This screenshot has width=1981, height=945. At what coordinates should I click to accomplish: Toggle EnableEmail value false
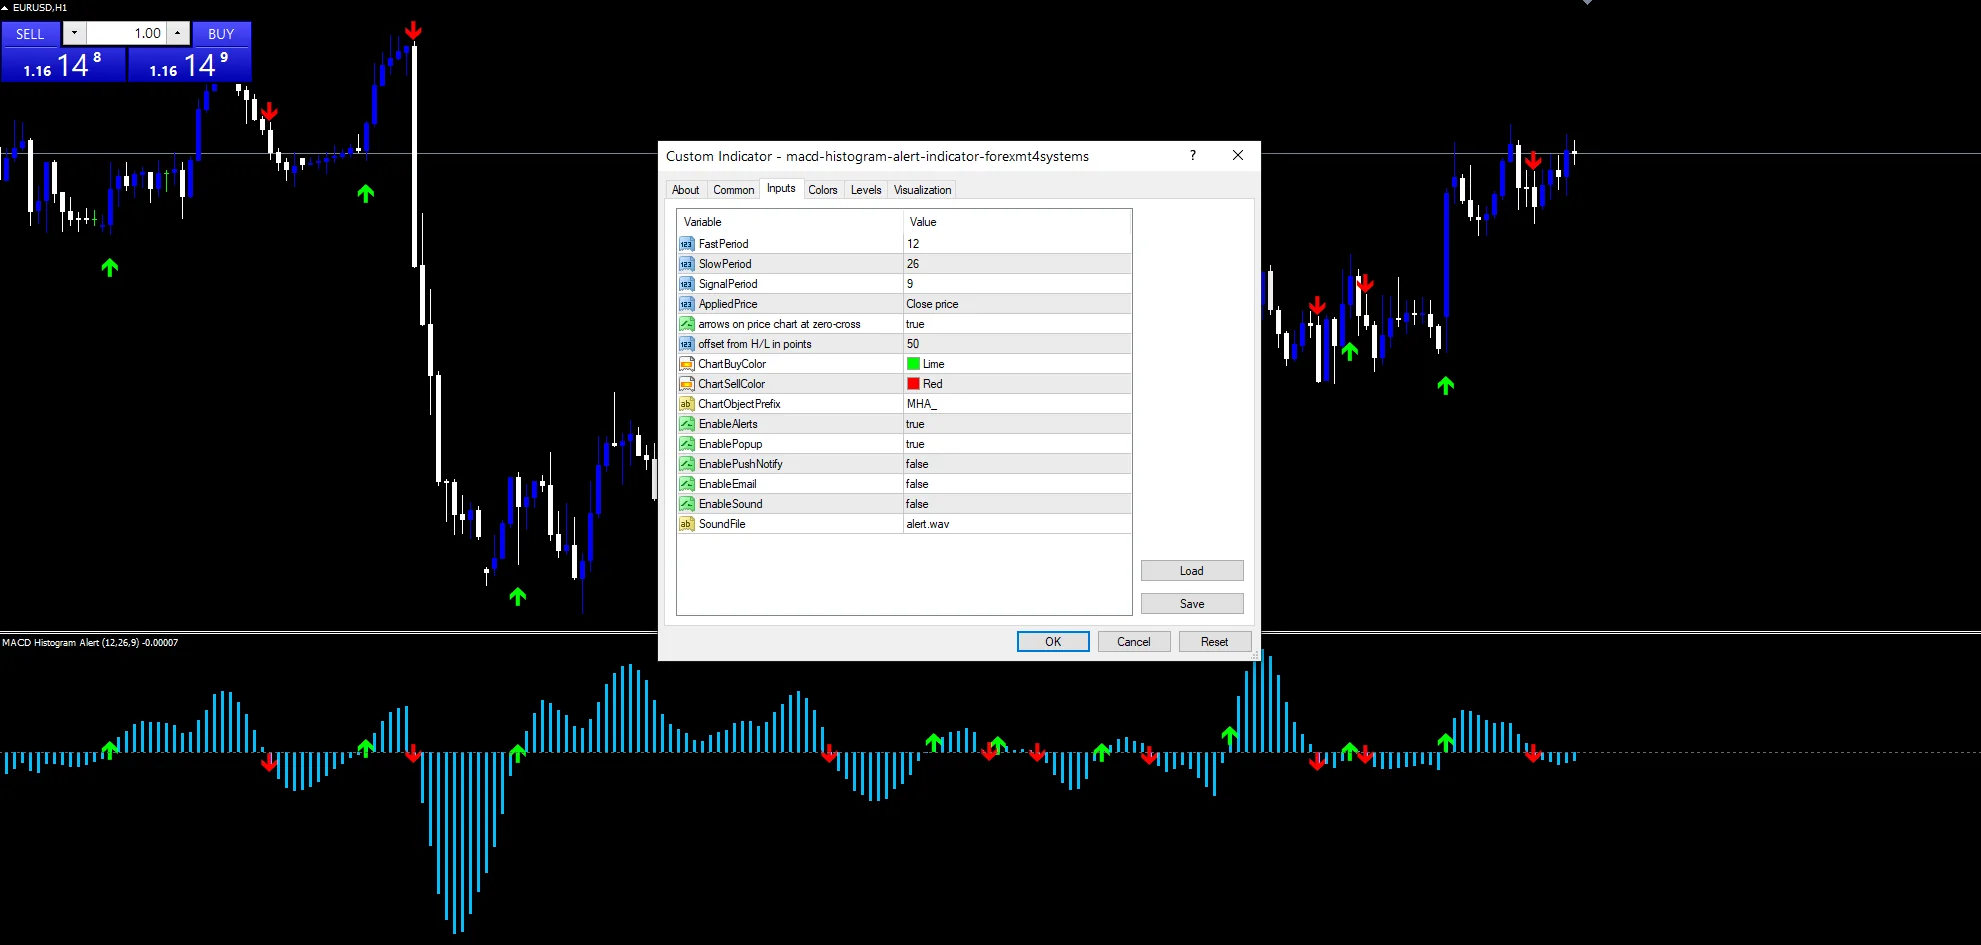pyautogui.click(x=1017, y=484)
